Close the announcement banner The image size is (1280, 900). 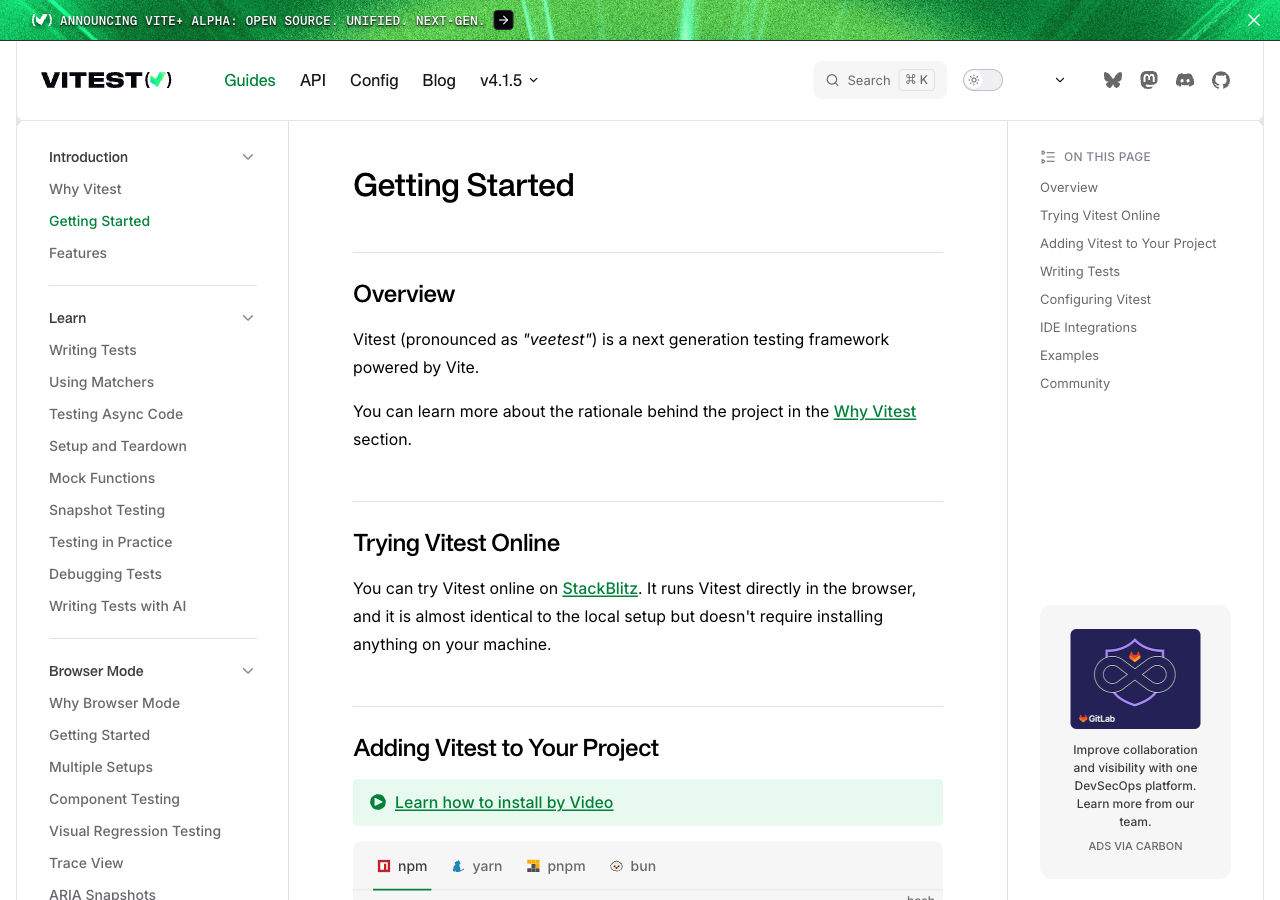pos(1254,20)
